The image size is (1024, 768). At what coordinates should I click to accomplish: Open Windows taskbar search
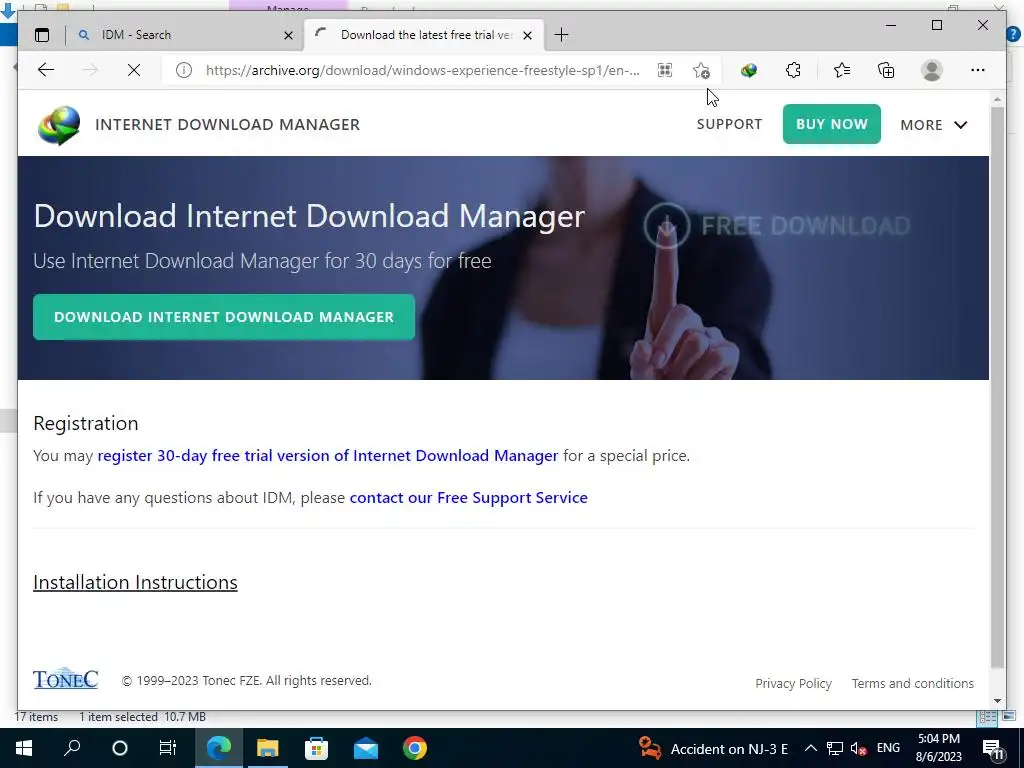click(x=72, y=748)
